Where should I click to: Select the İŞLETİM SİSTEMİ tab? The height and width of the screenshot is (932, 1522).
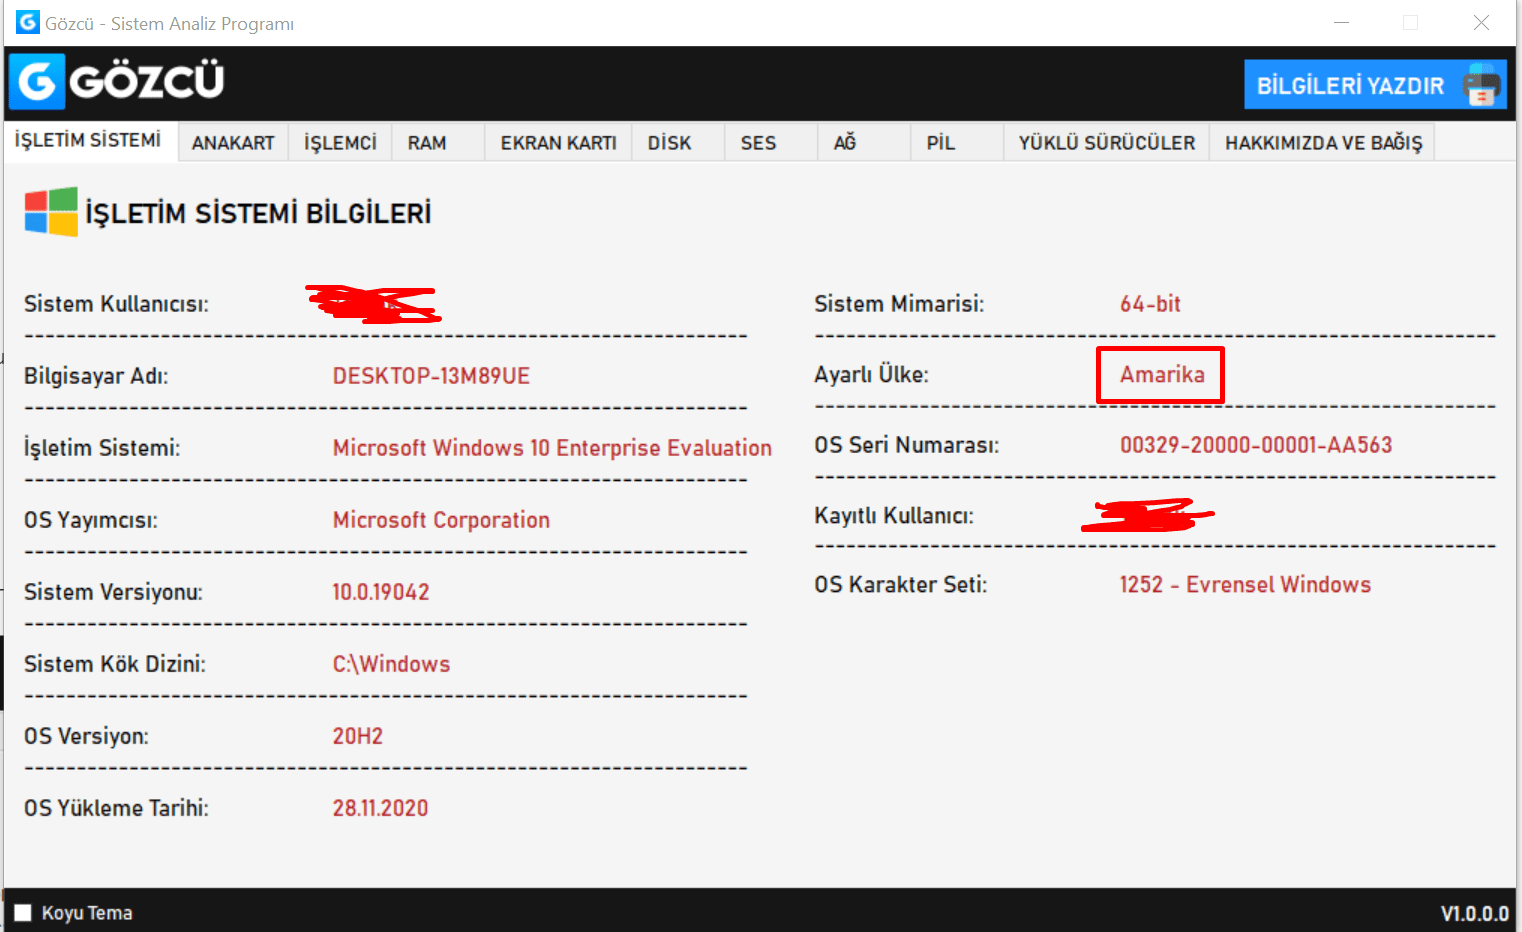pyautogui.click(x=88, y=141)
